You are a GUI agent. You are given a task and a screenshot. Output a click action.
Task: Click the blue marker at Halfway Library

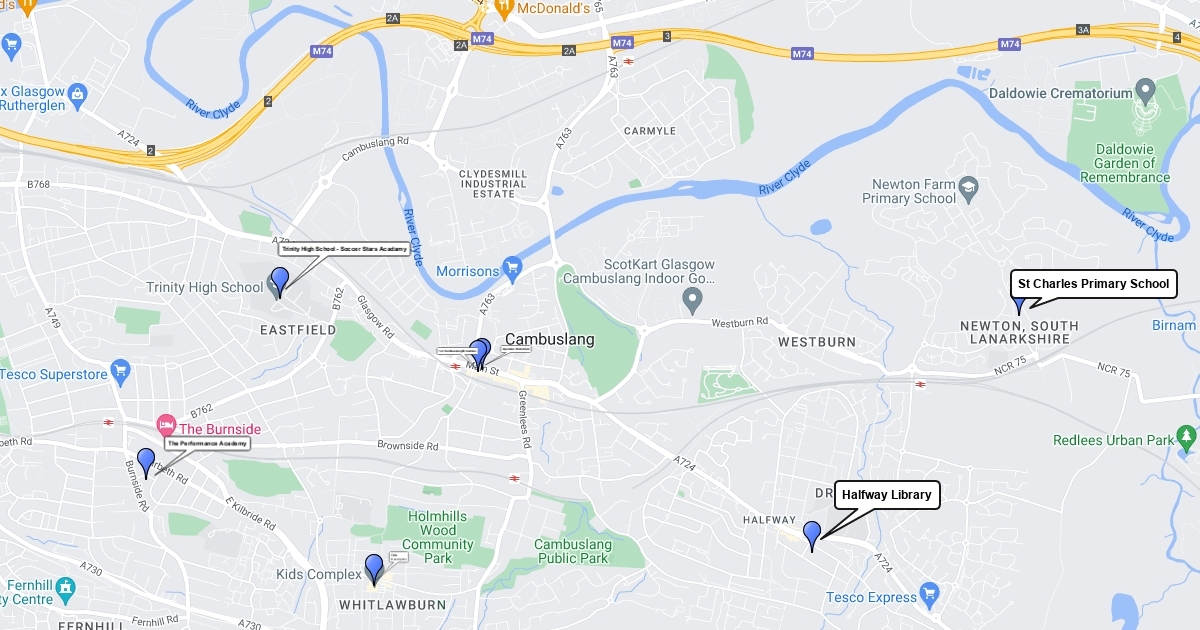[x=812, y=533]
